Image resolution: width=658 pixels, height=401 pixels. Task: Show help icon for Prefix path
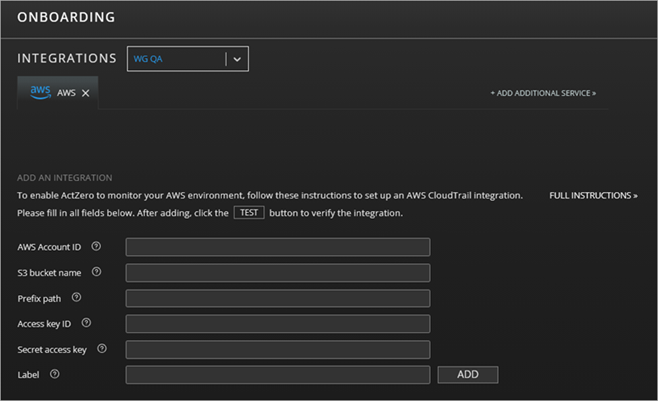pyautogui.click(x=76, y=297)
